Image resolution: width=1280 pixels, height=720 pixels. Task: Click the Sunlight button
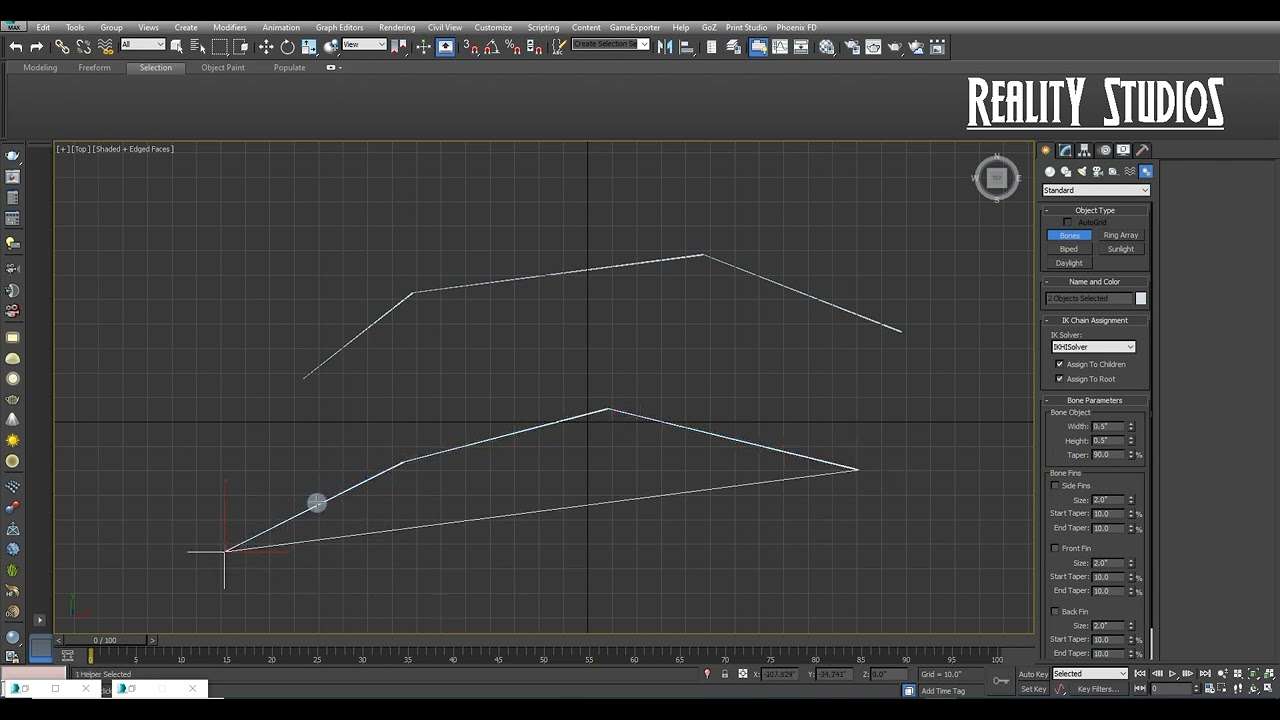click(x=1121, y=249)
